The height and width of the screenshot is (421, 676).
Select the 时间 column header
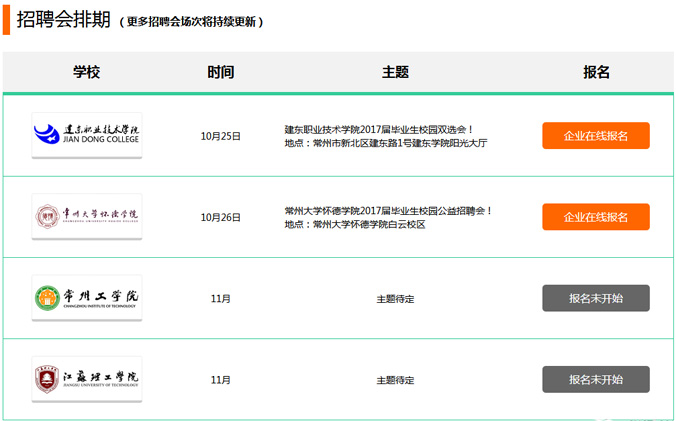tap(221, 72)
